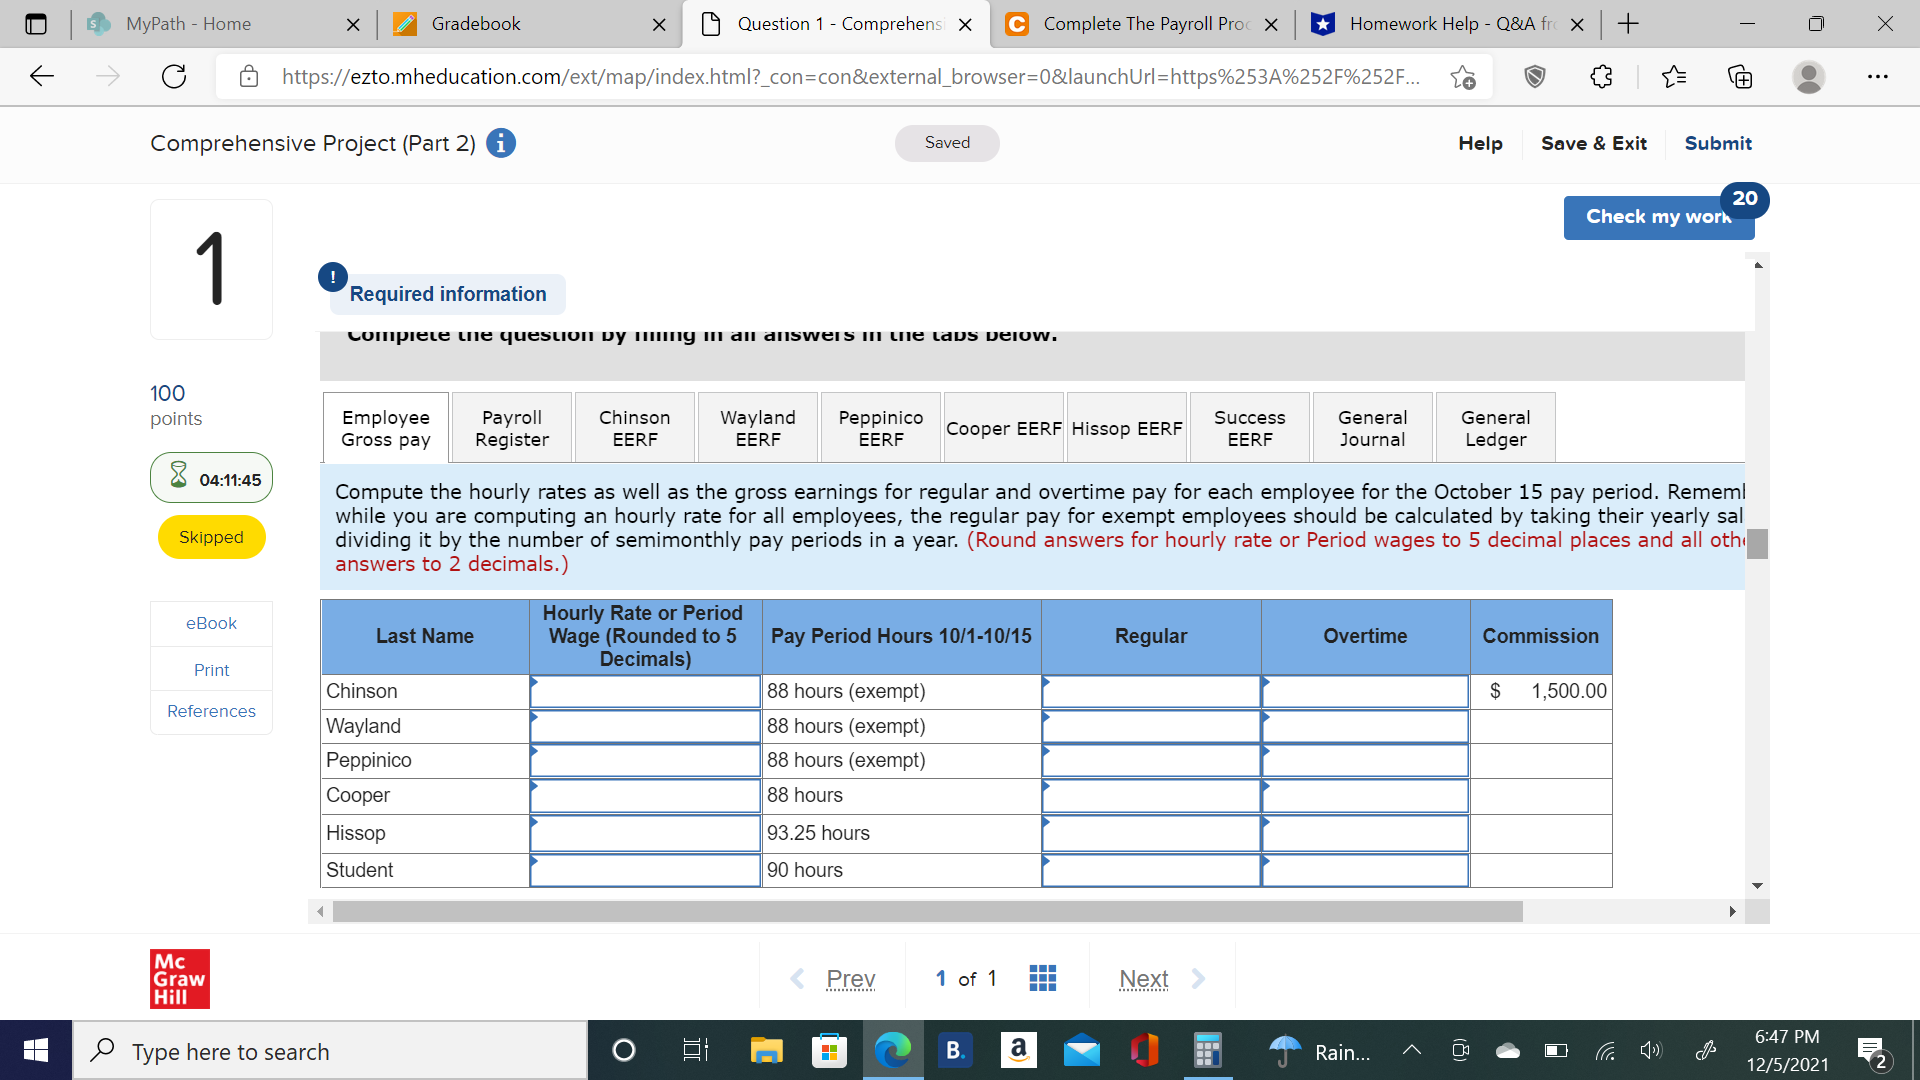The width and height of the screenshot is (1920, 1080).
Task: Click the Extensions puzzle icon
Action: pos(1601,76)
